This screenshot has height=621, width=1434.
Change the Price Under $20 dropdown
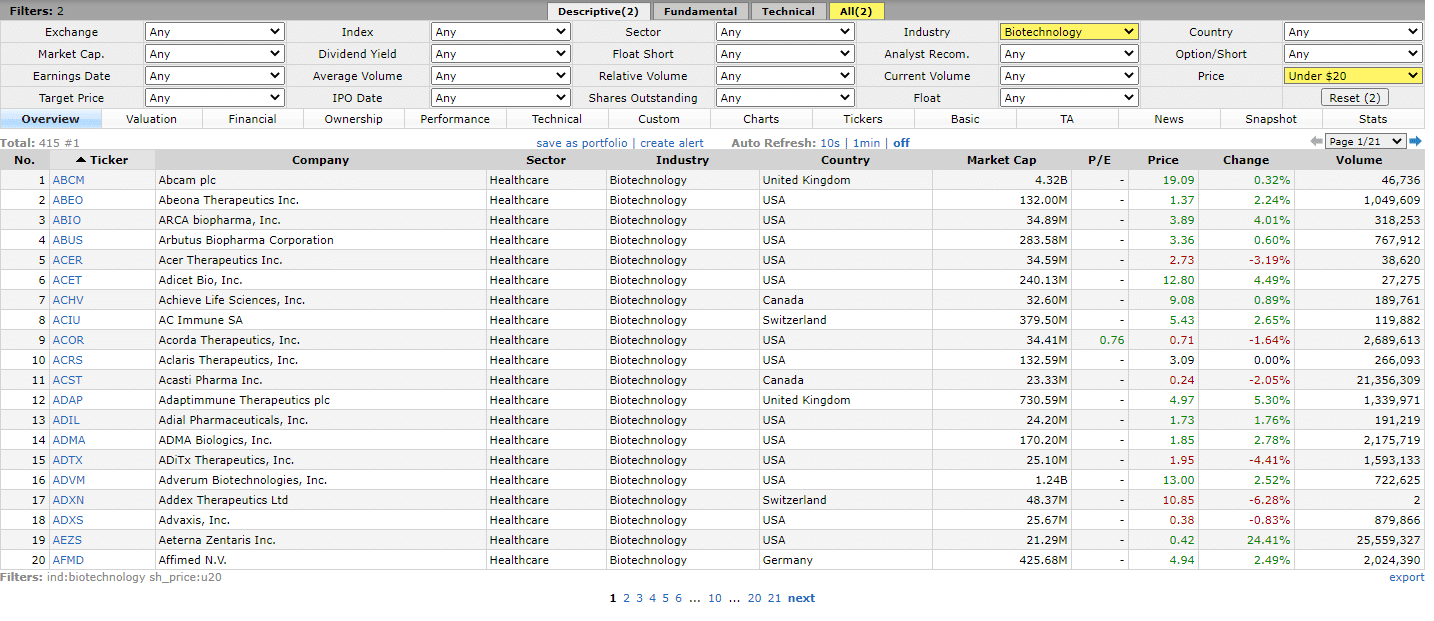(1353, 76)
